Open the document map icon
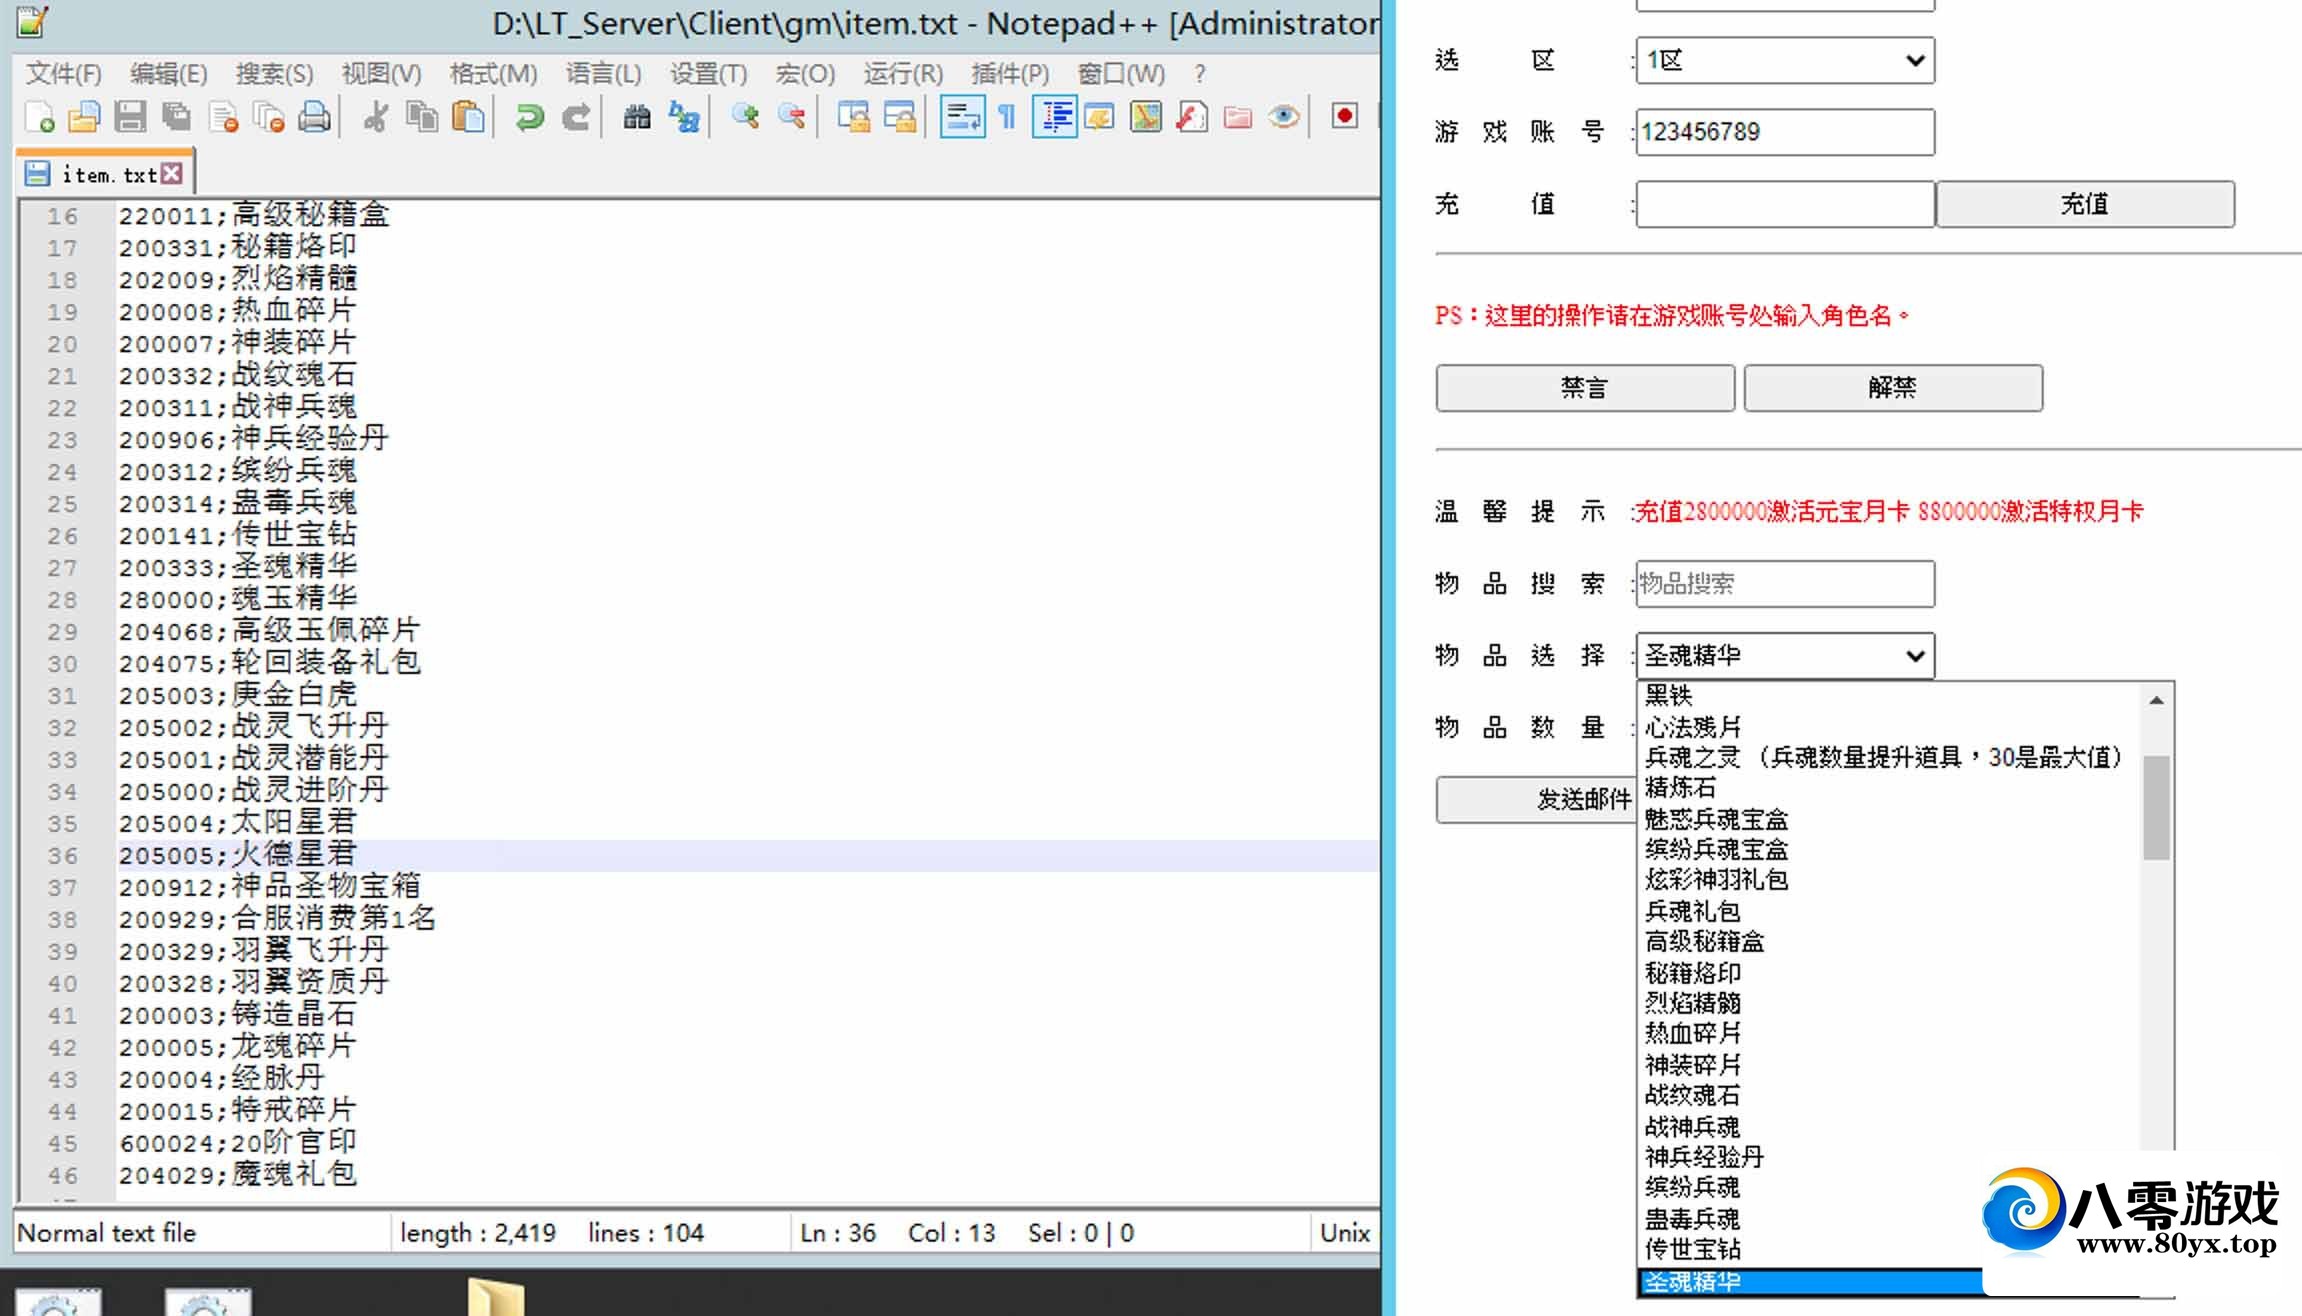 point(1146,117)
